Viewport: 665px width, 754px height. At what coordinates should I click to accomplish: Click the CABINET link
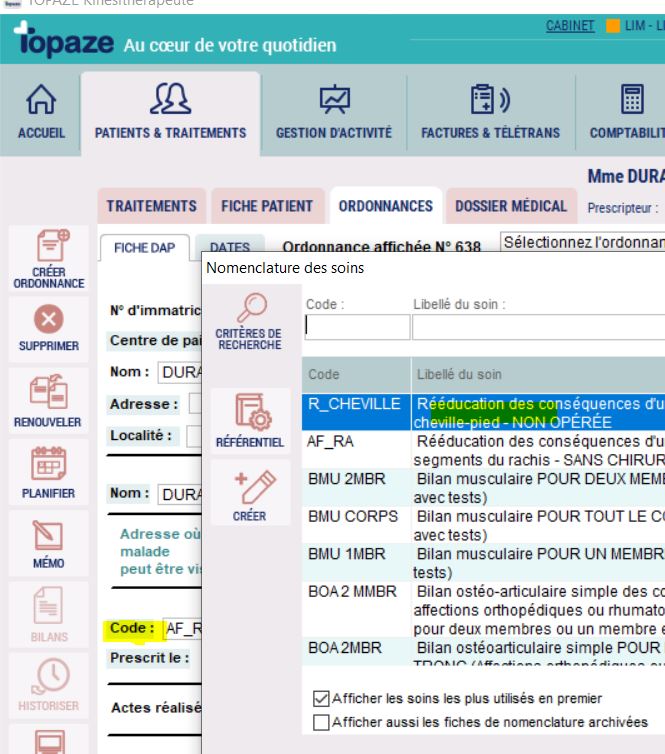[x=570, y=26]
